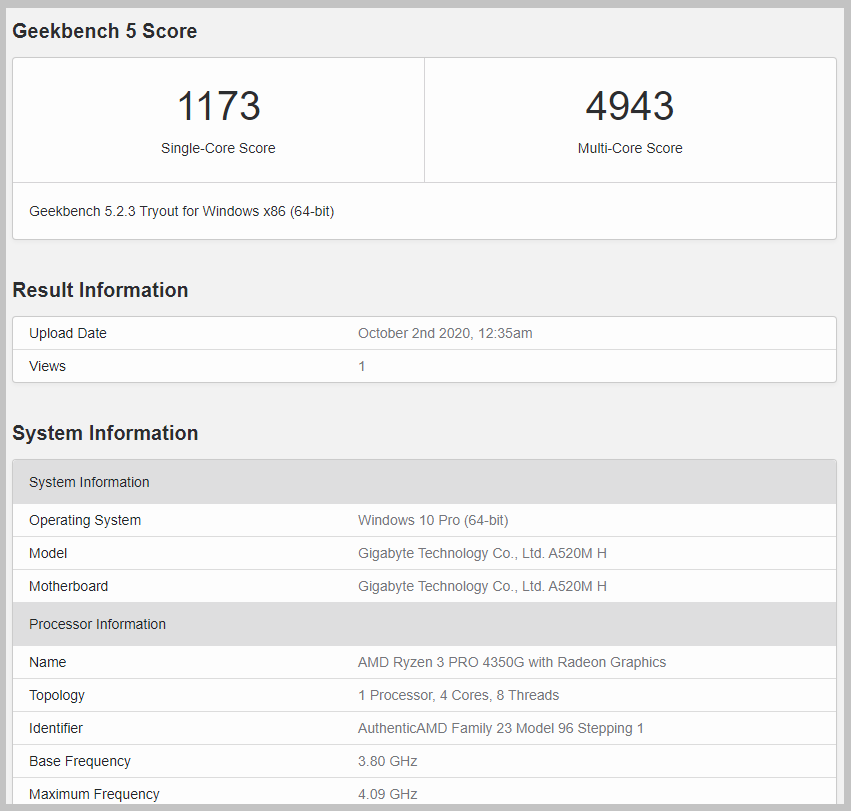Click the Base Frequency value 3.80 GHz
The width and height of the screenshot is (851, 811).
(388, 761)
